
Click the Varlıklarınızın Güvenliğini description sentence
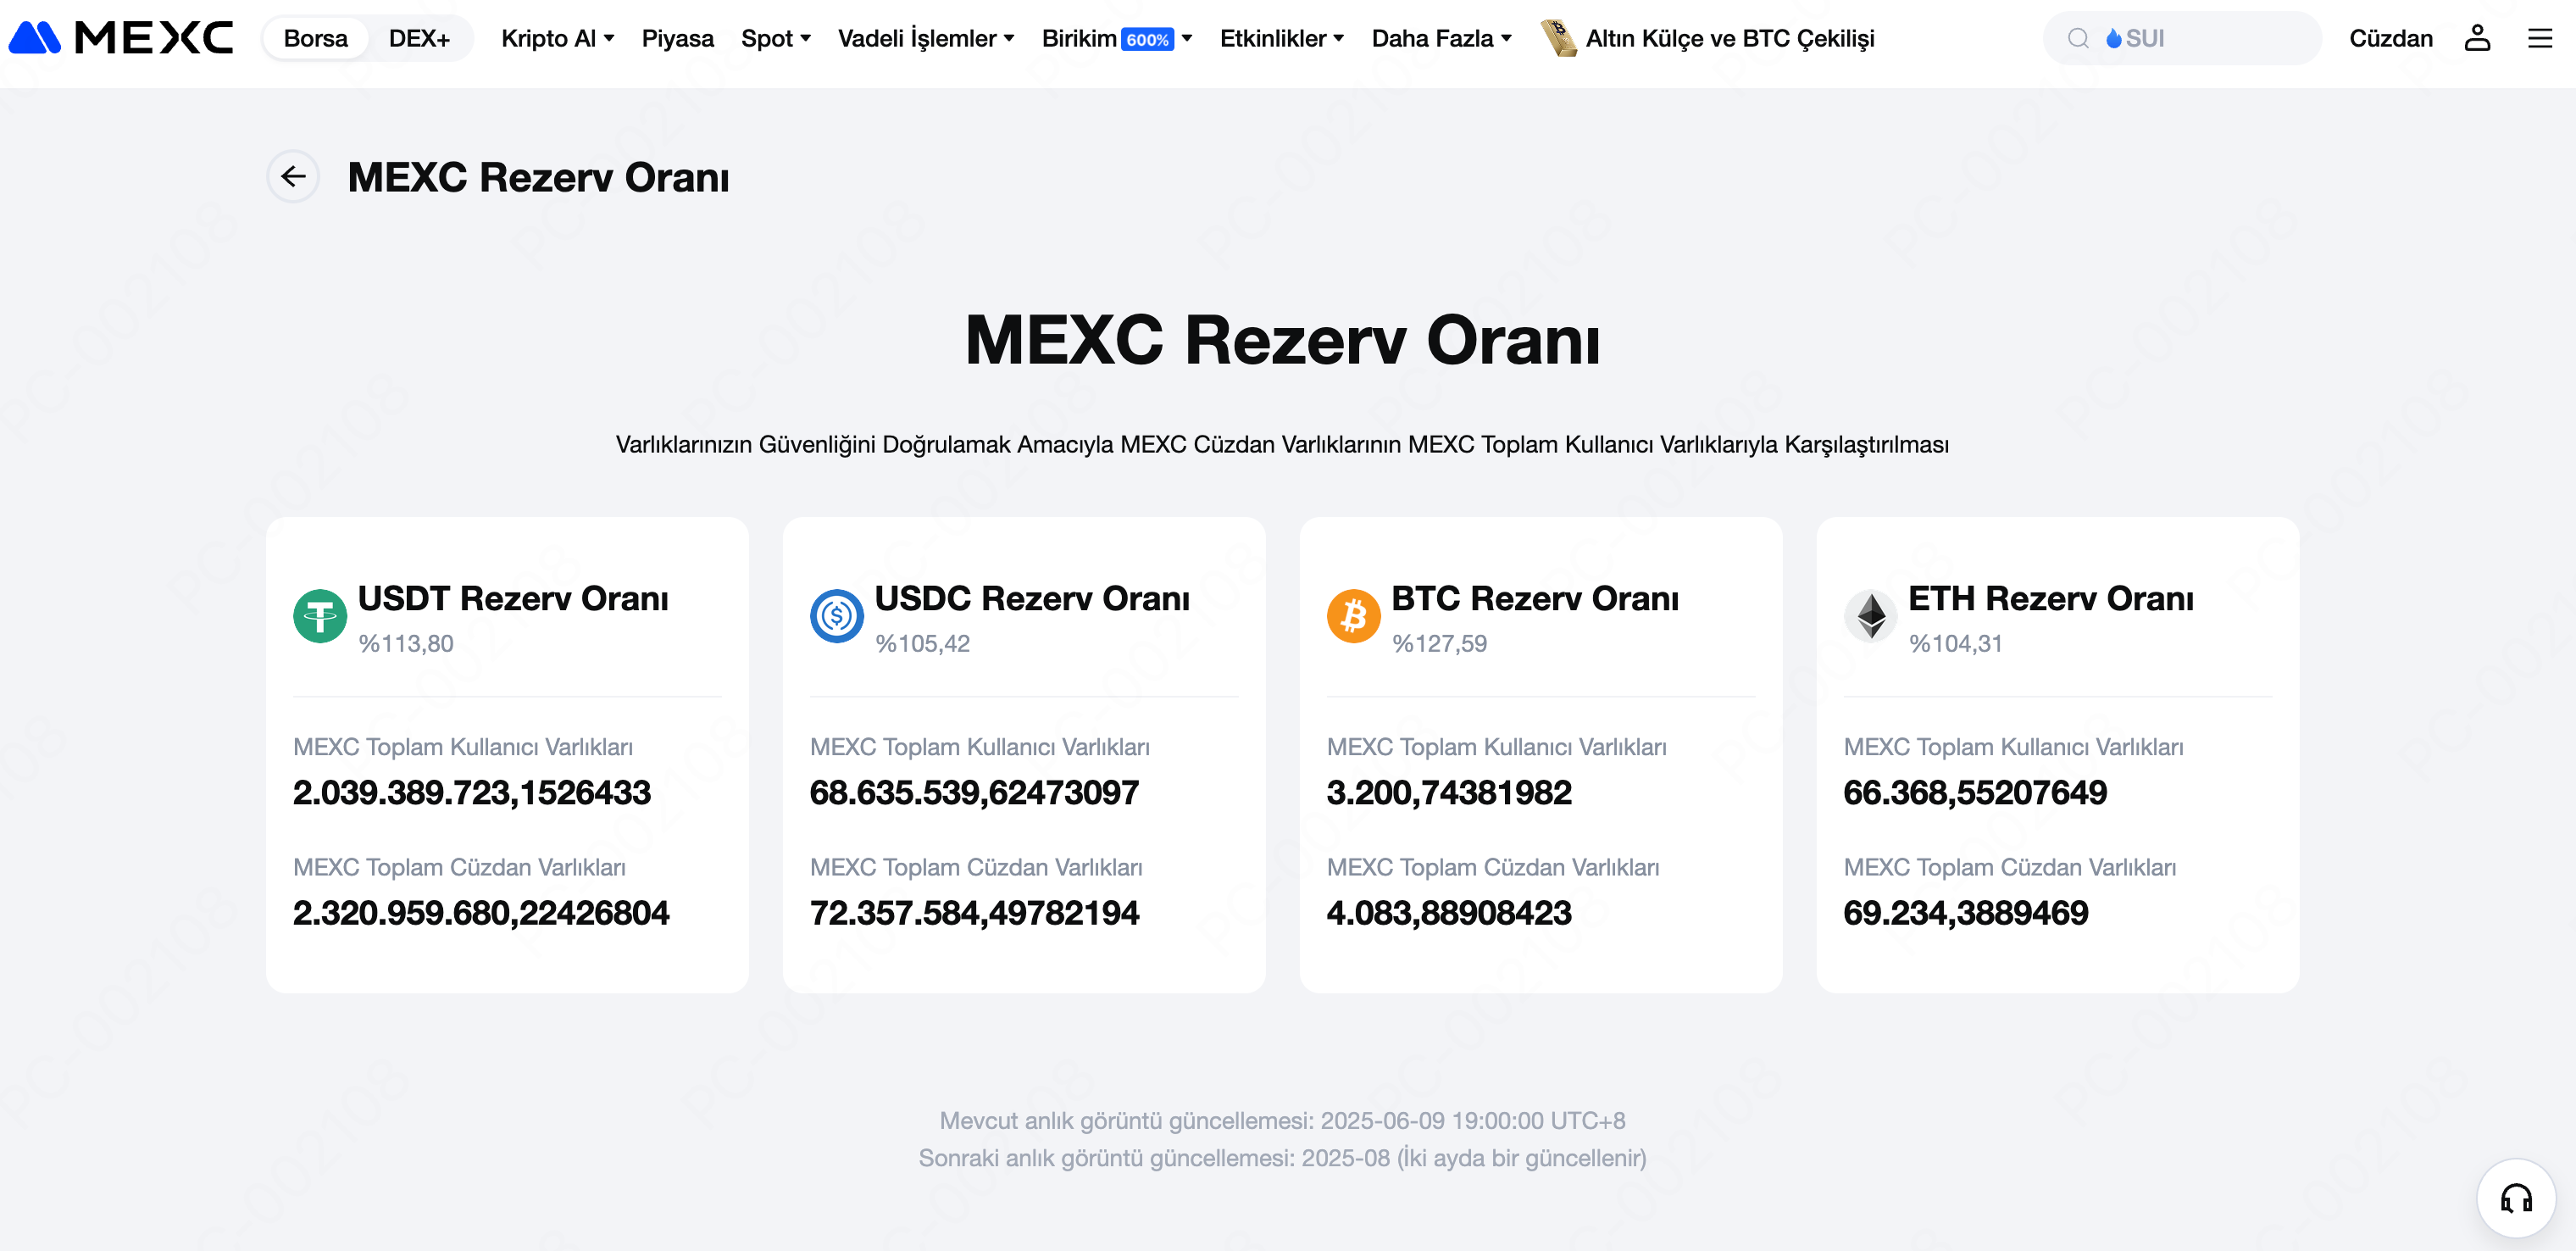point(1282,444)
